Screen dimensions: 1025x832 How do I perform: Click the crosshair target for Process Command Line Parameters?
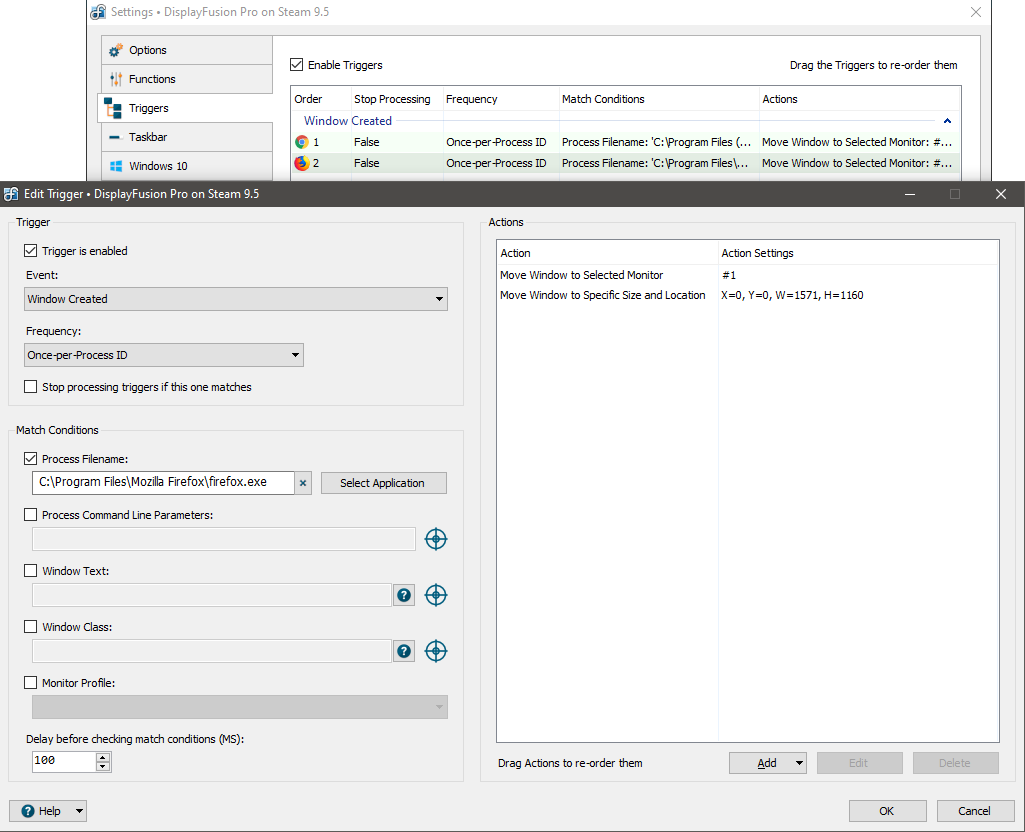point(435,539)
